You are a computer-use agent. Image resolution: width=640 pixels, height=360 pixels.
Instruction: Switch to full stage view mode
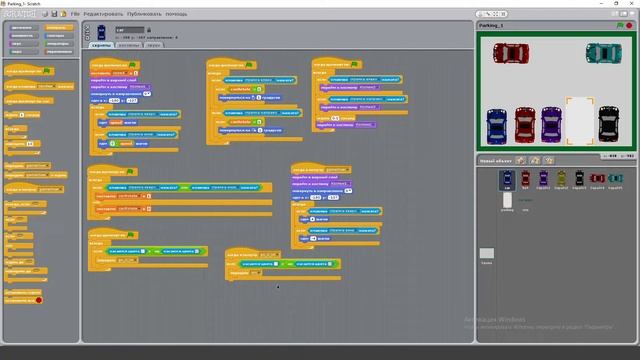(624, 14)
